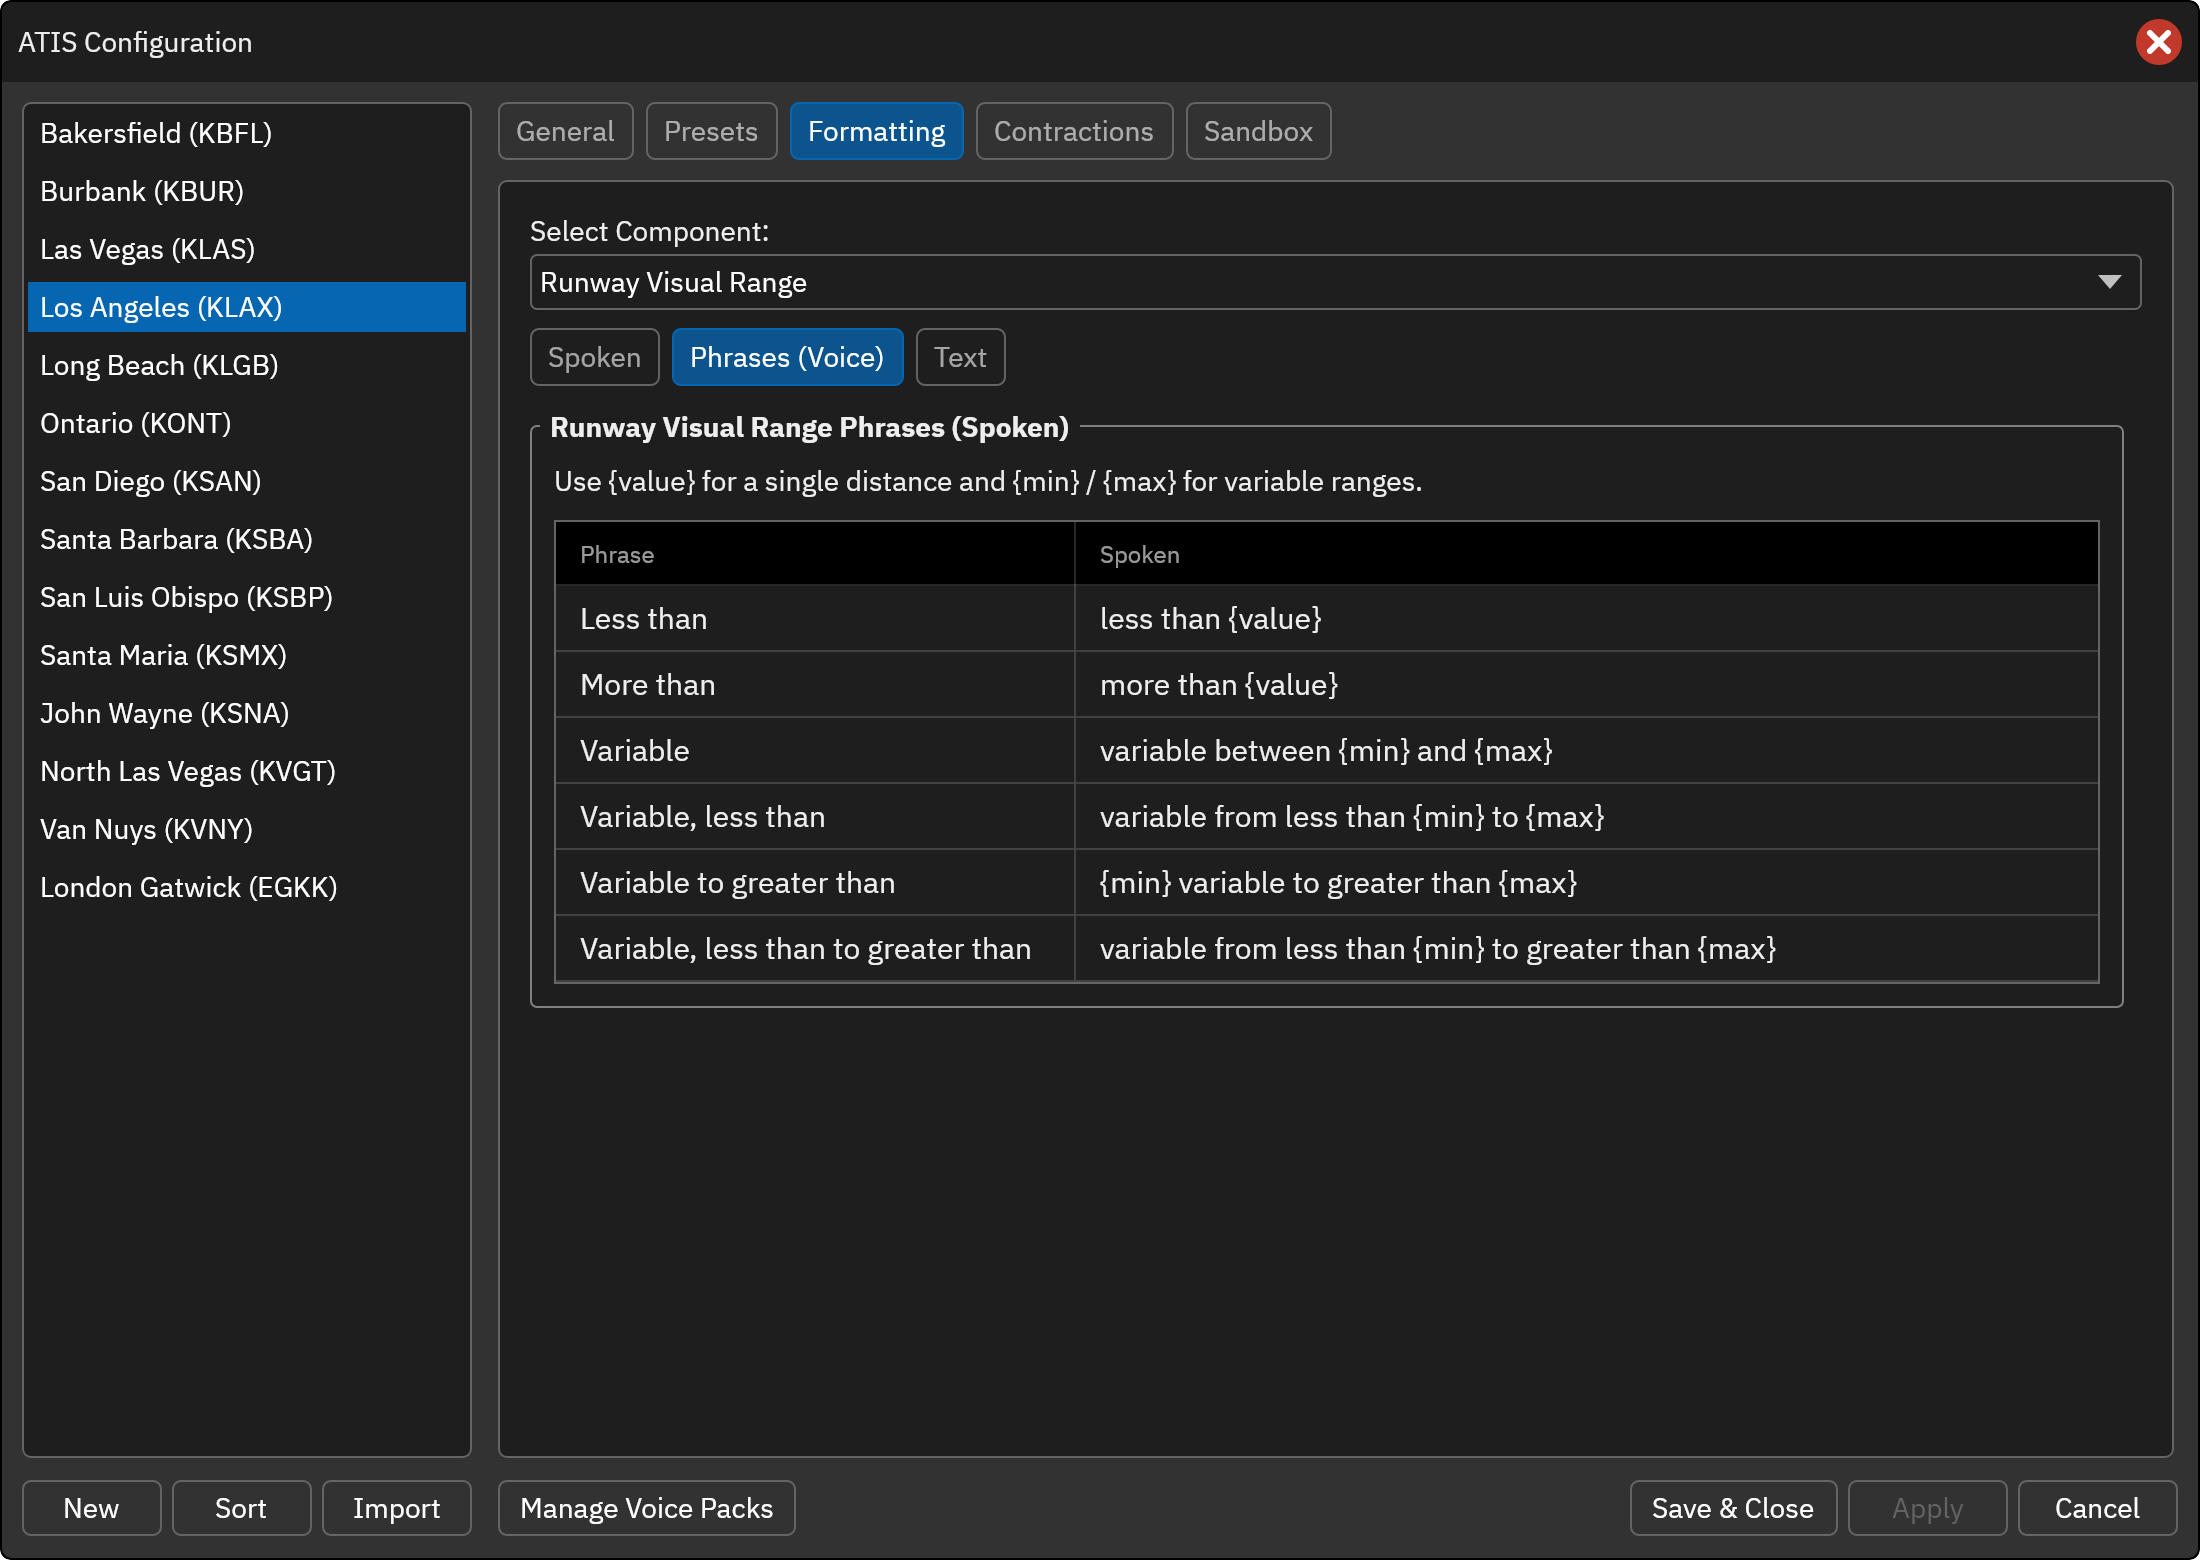Choose Las Vegas (KLAS)
2200x1560 pixels.
(247, 249)
